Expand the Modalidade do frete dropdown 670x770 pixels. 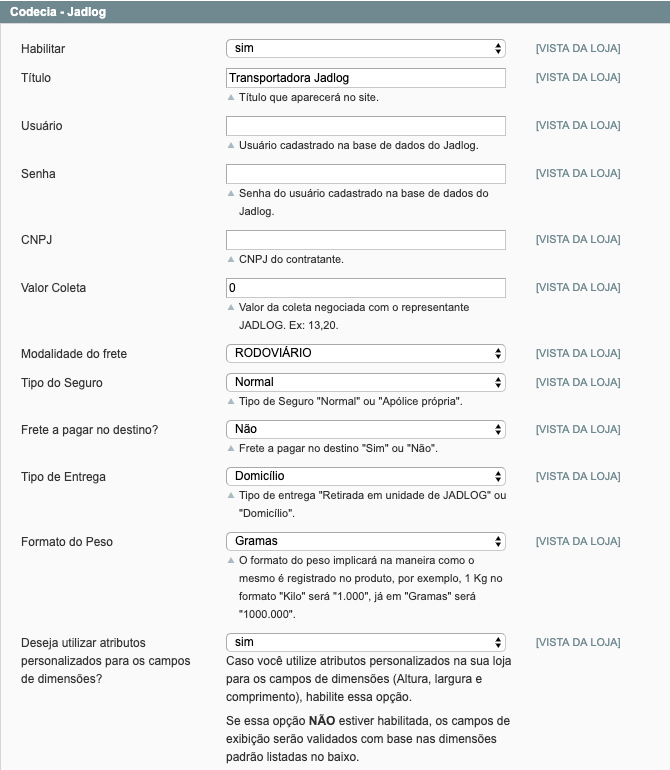coord(366,353)
